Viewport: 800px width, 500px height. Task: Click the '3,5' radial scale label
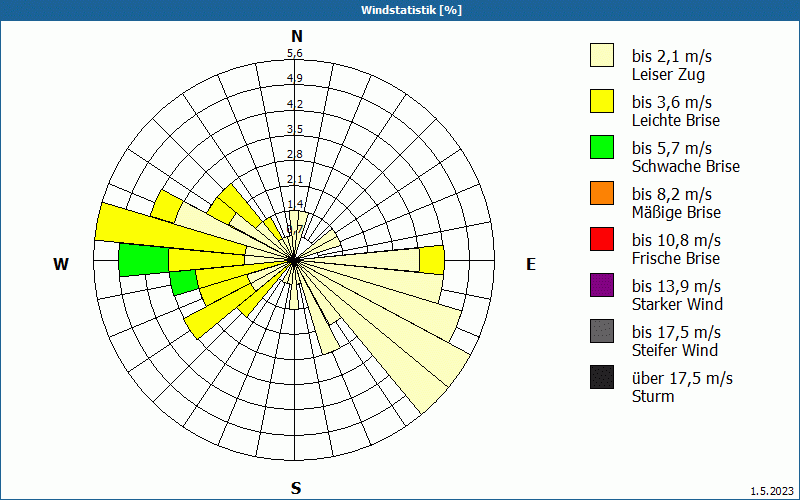pos(295,129)
